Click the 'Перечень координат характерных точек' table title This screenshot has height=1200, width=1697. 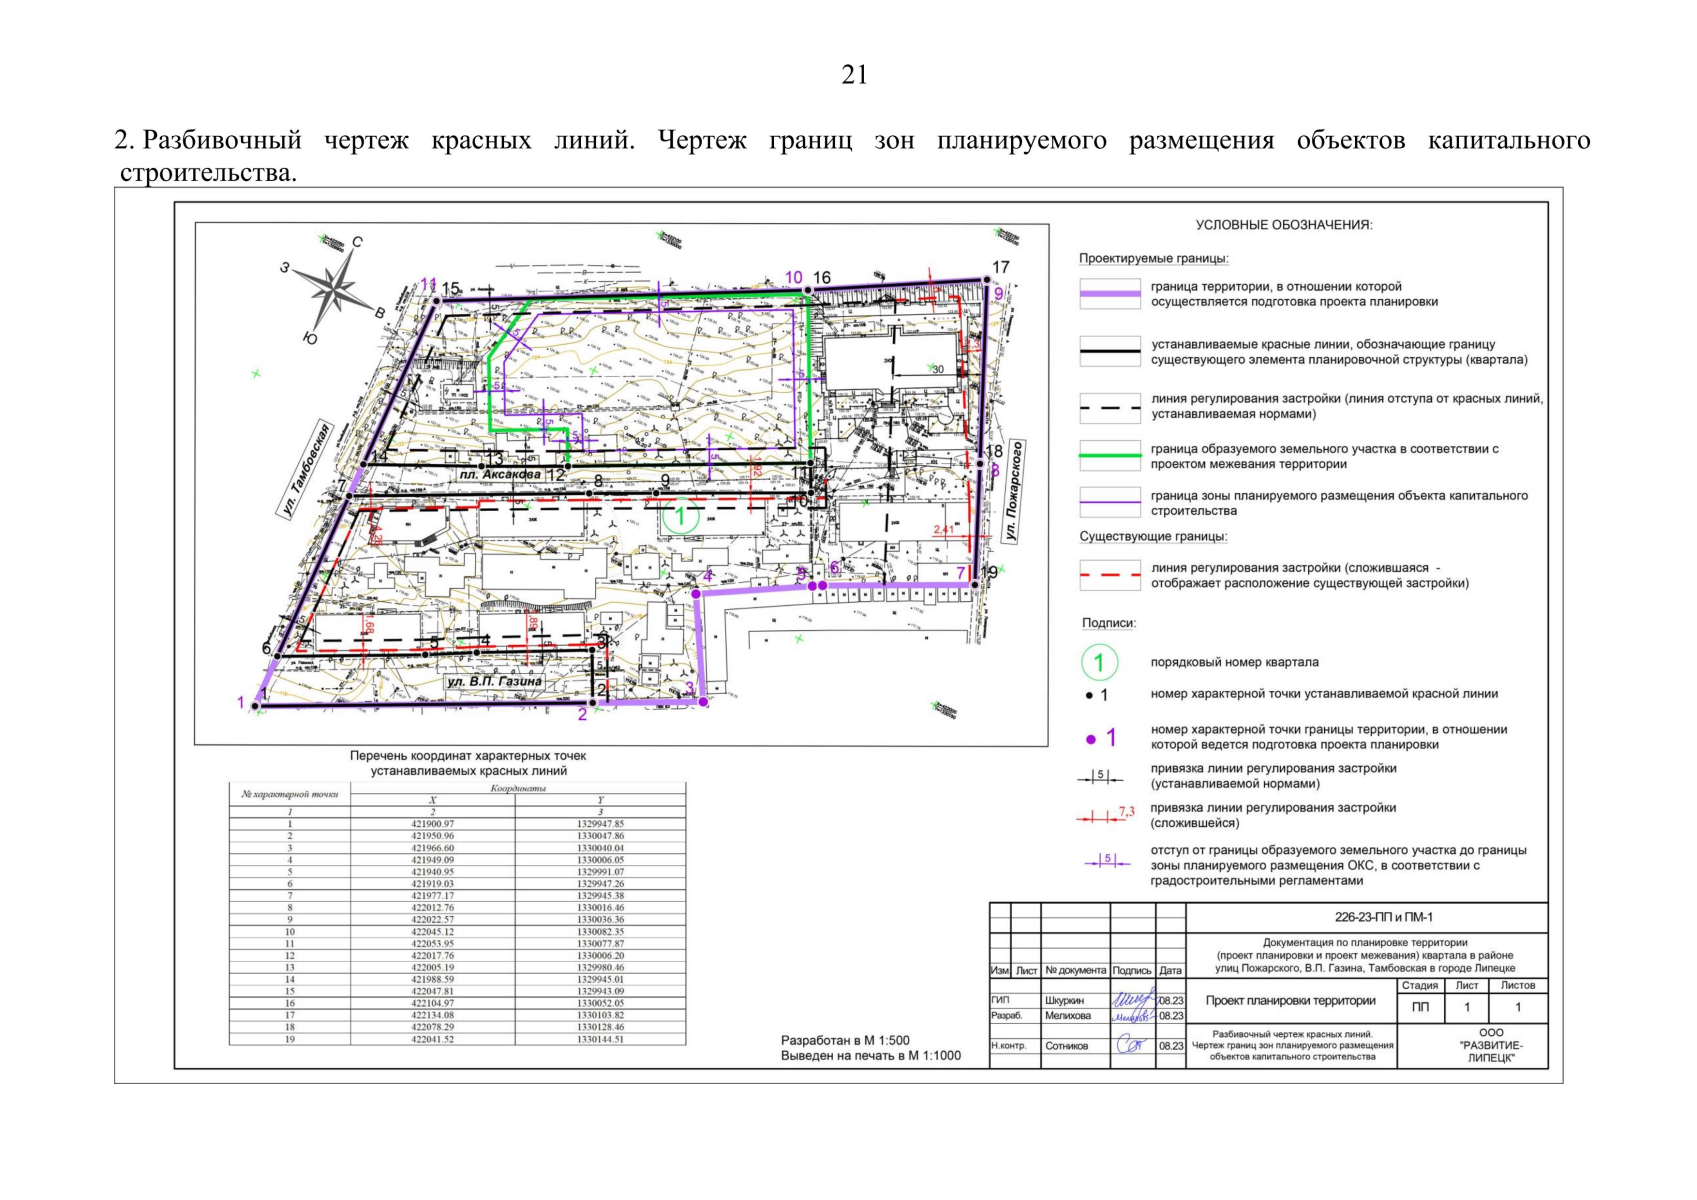pos(468,756)
